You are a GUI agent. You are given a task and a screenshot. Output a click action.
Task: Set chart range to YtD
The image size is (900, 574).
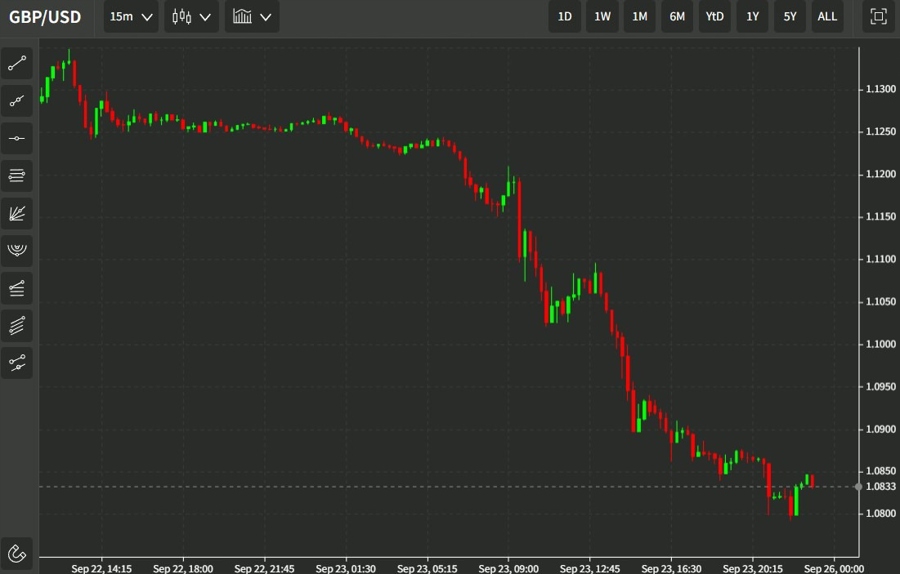[x=715, y=17]
